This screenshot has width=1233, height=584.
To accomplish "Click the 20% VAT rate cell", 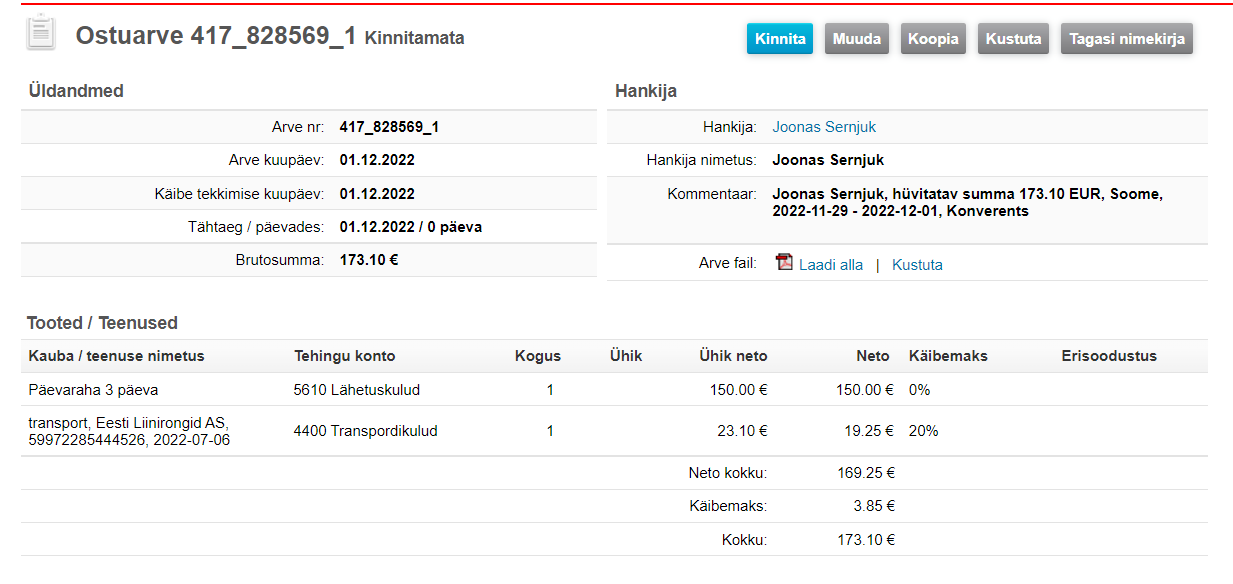I will tap(923, 431).
